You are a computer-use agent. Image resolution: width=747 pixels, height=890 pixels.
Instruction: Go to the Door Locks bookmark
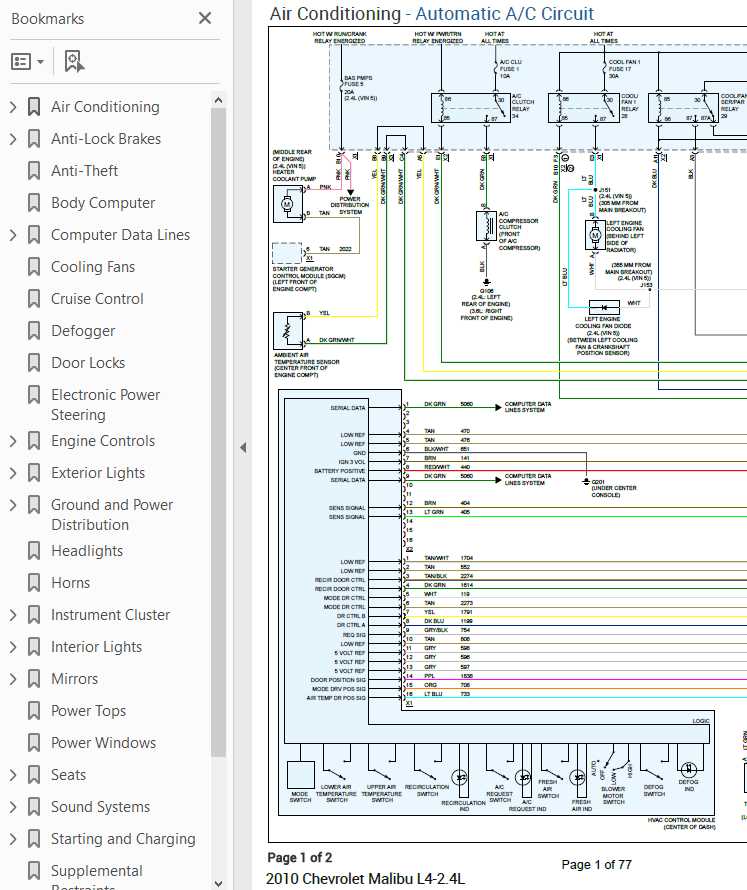coord(88,363)
